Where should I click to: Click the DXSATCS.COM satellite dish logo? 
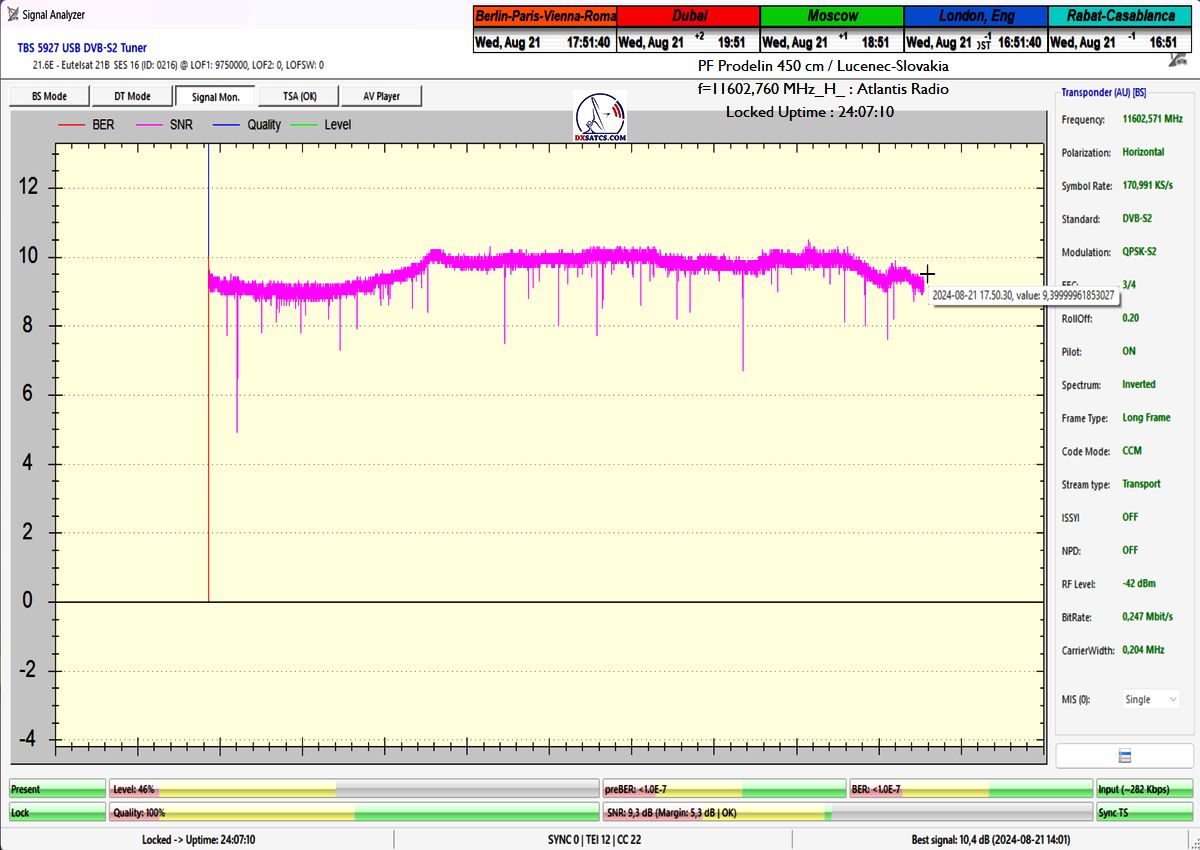[x=600, y=118]
